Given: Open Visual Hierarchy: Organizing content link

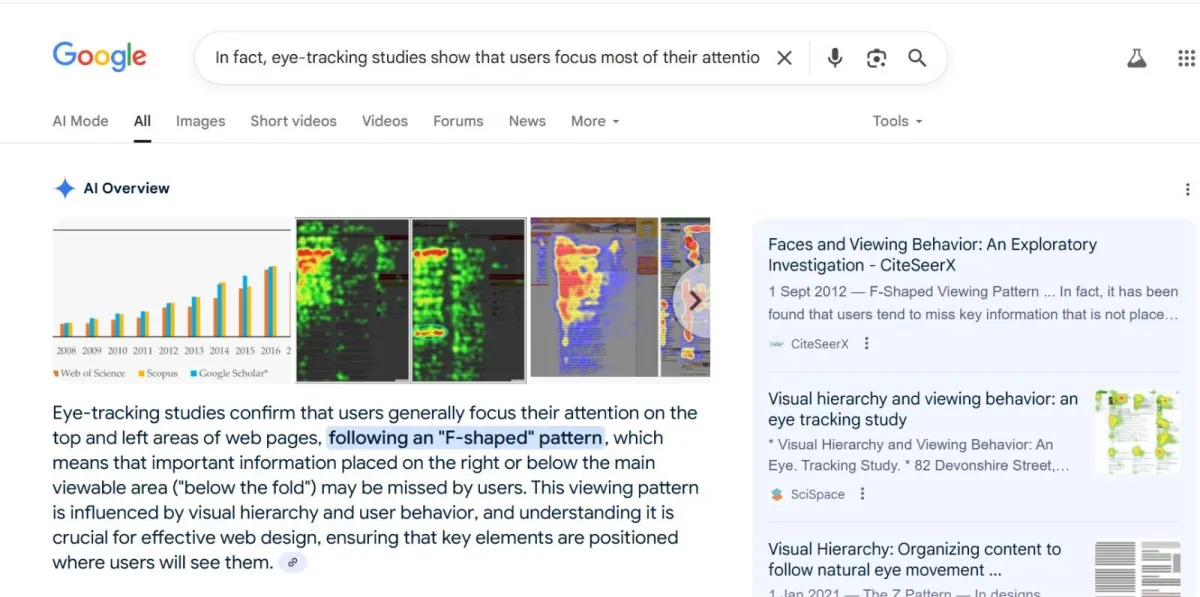Looking at the screenshot, I should [914, 559].
